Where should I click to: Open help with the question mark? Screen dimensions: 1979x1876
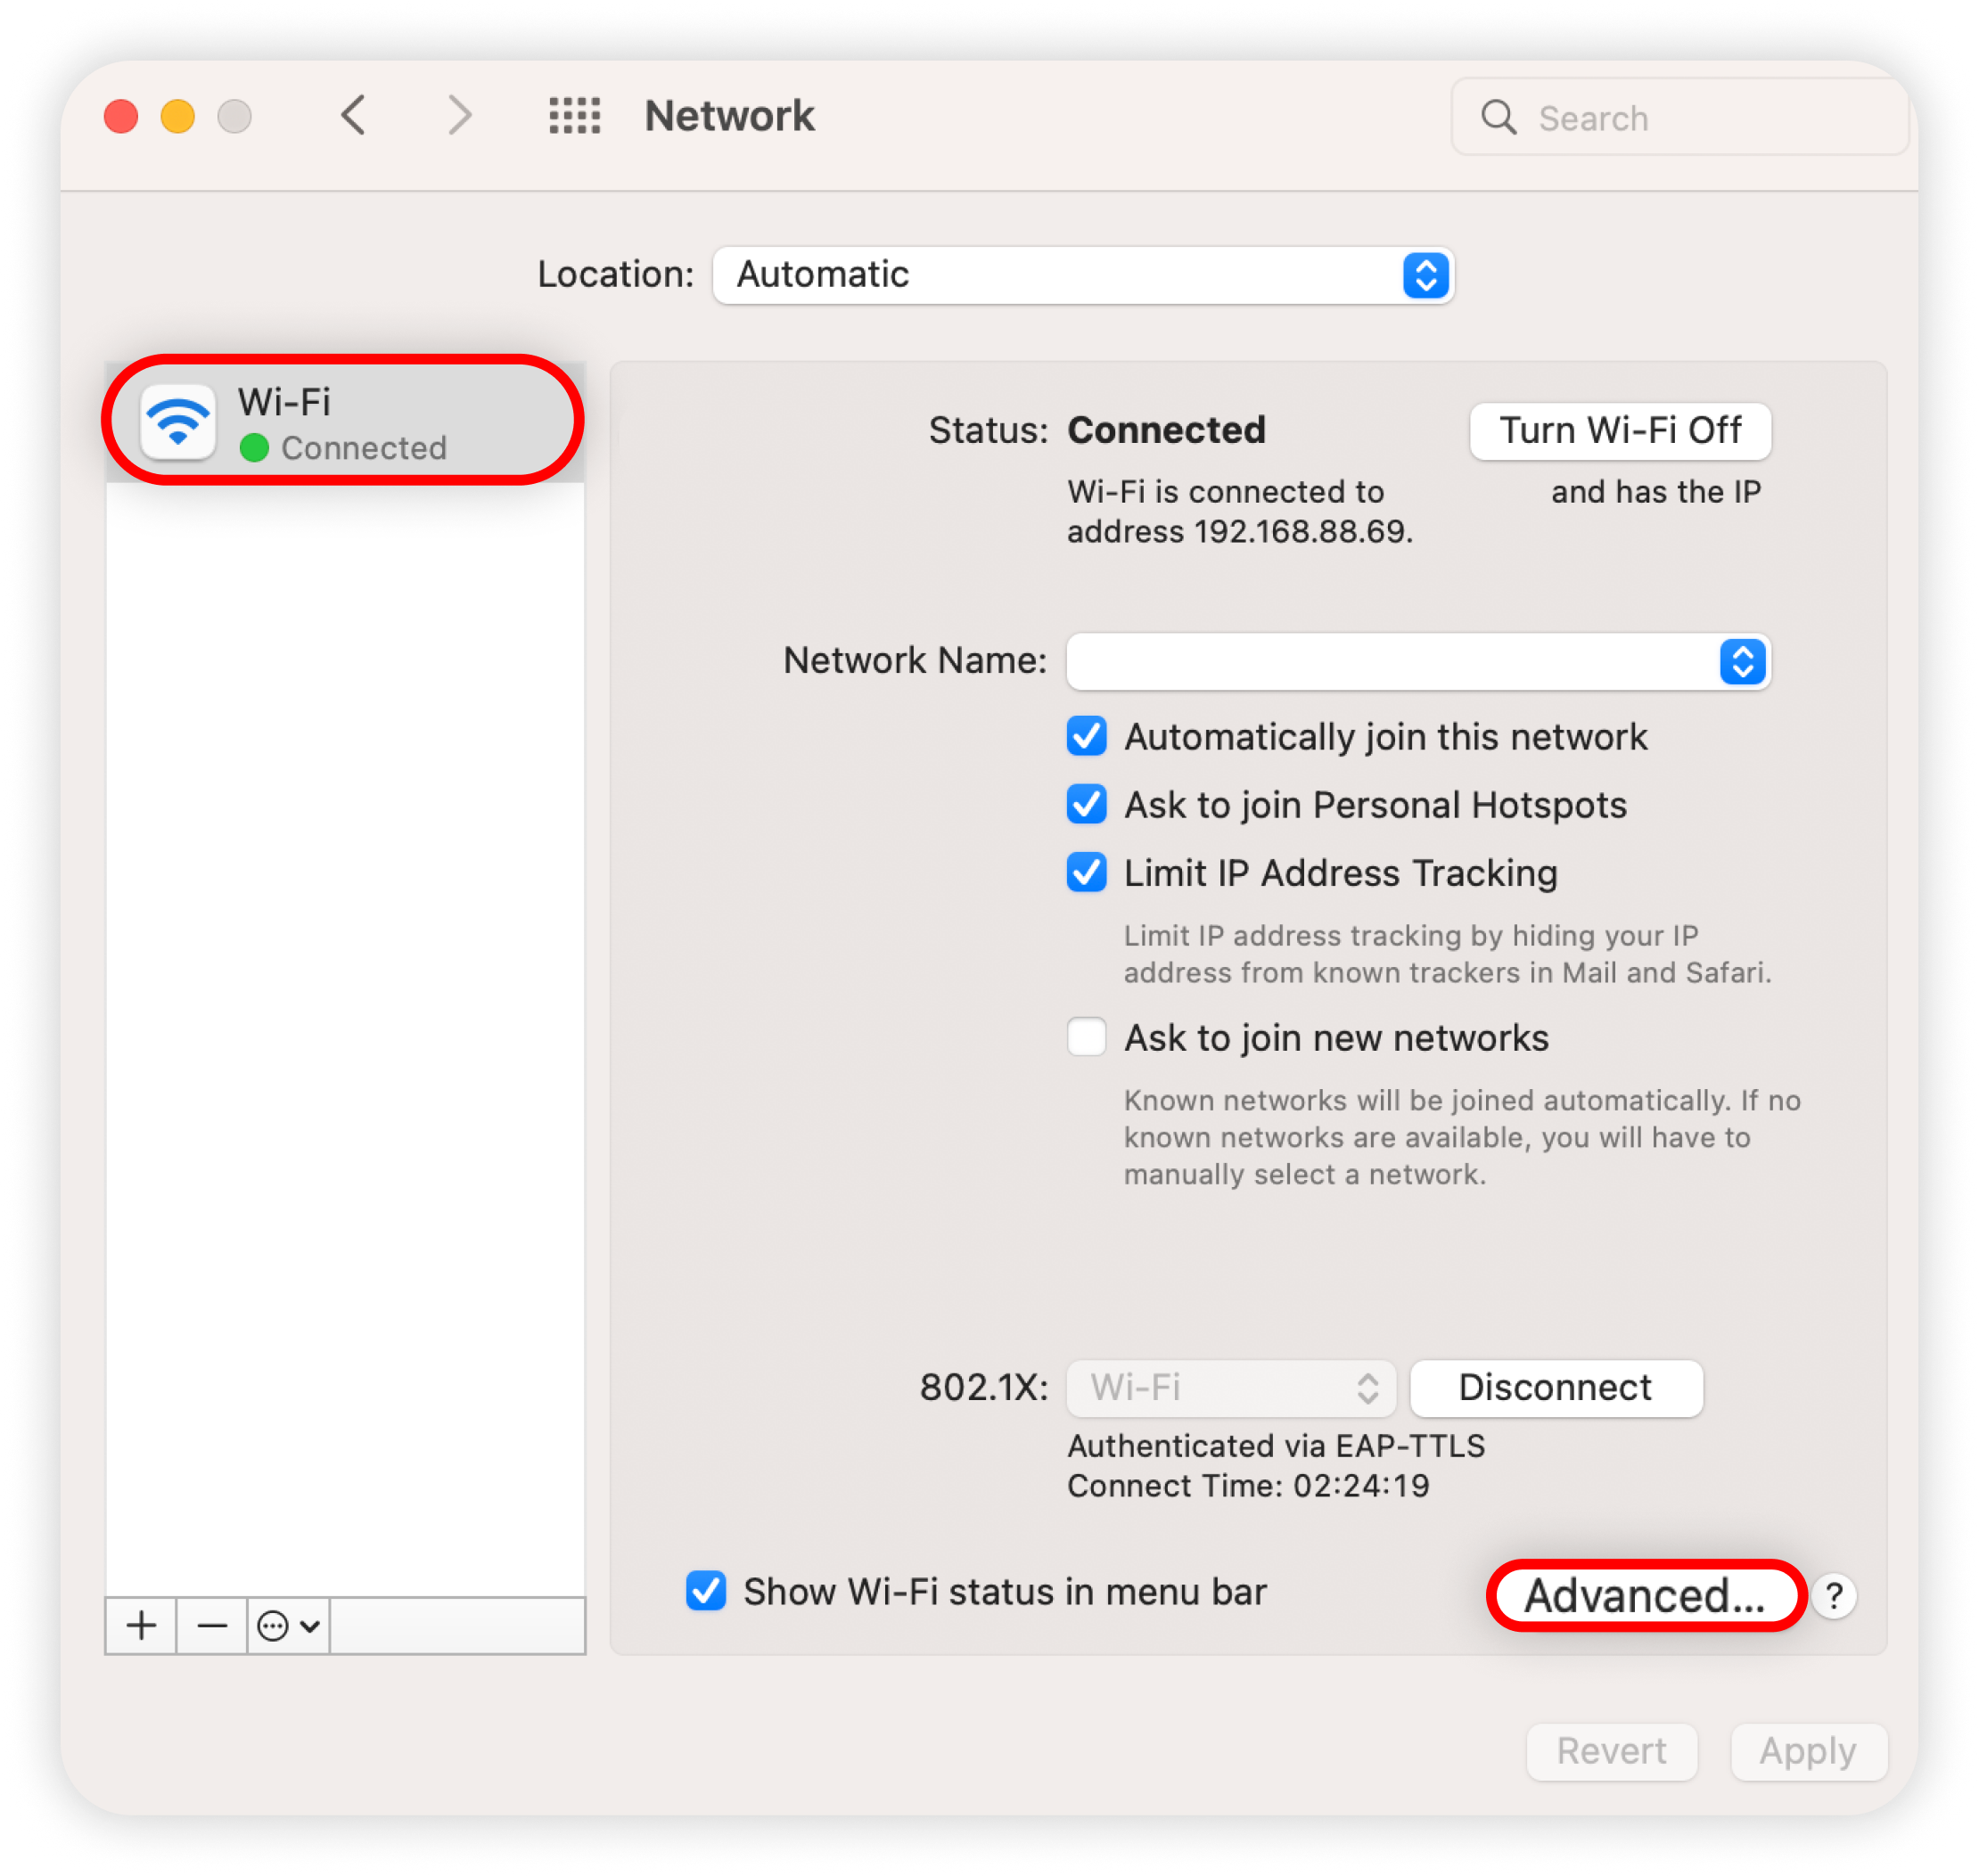coord(1834,1596)
